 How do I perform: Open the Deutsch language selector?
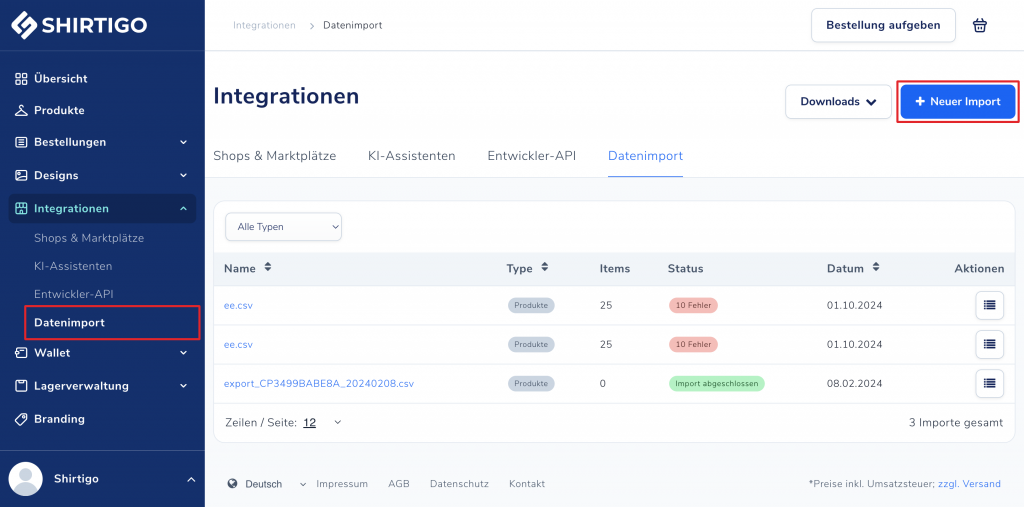tap(267, 484)
